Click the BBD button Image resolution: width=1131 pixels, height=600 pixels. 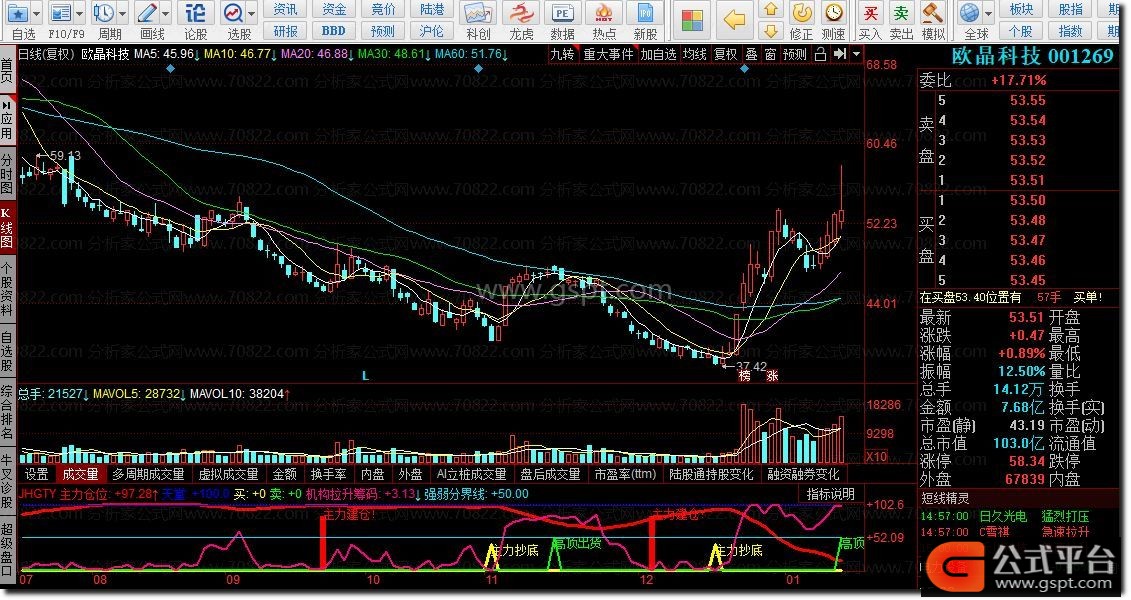[334, 31]
